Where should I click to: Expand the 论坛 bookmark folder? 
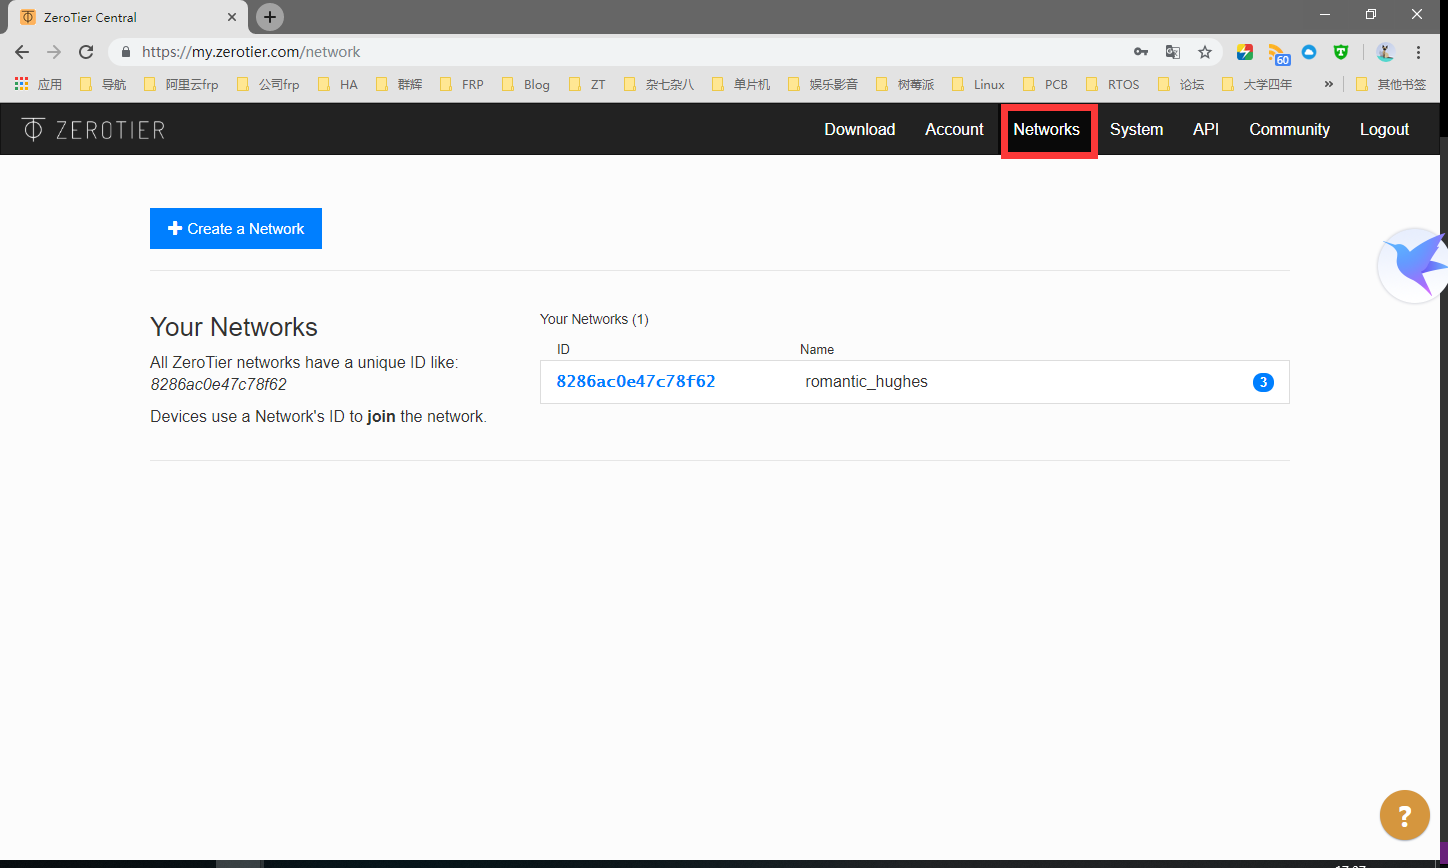[1181, 84]
